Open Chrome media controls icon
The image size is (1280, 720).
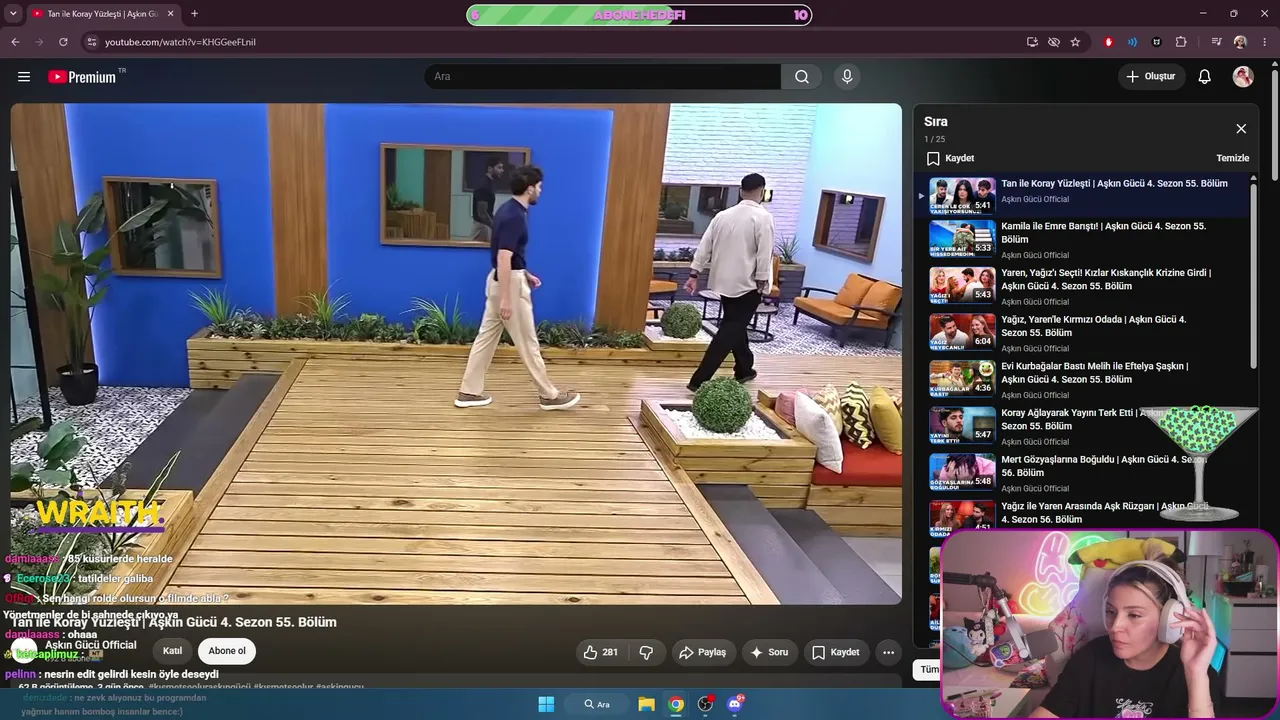(x=1216, y=42)
